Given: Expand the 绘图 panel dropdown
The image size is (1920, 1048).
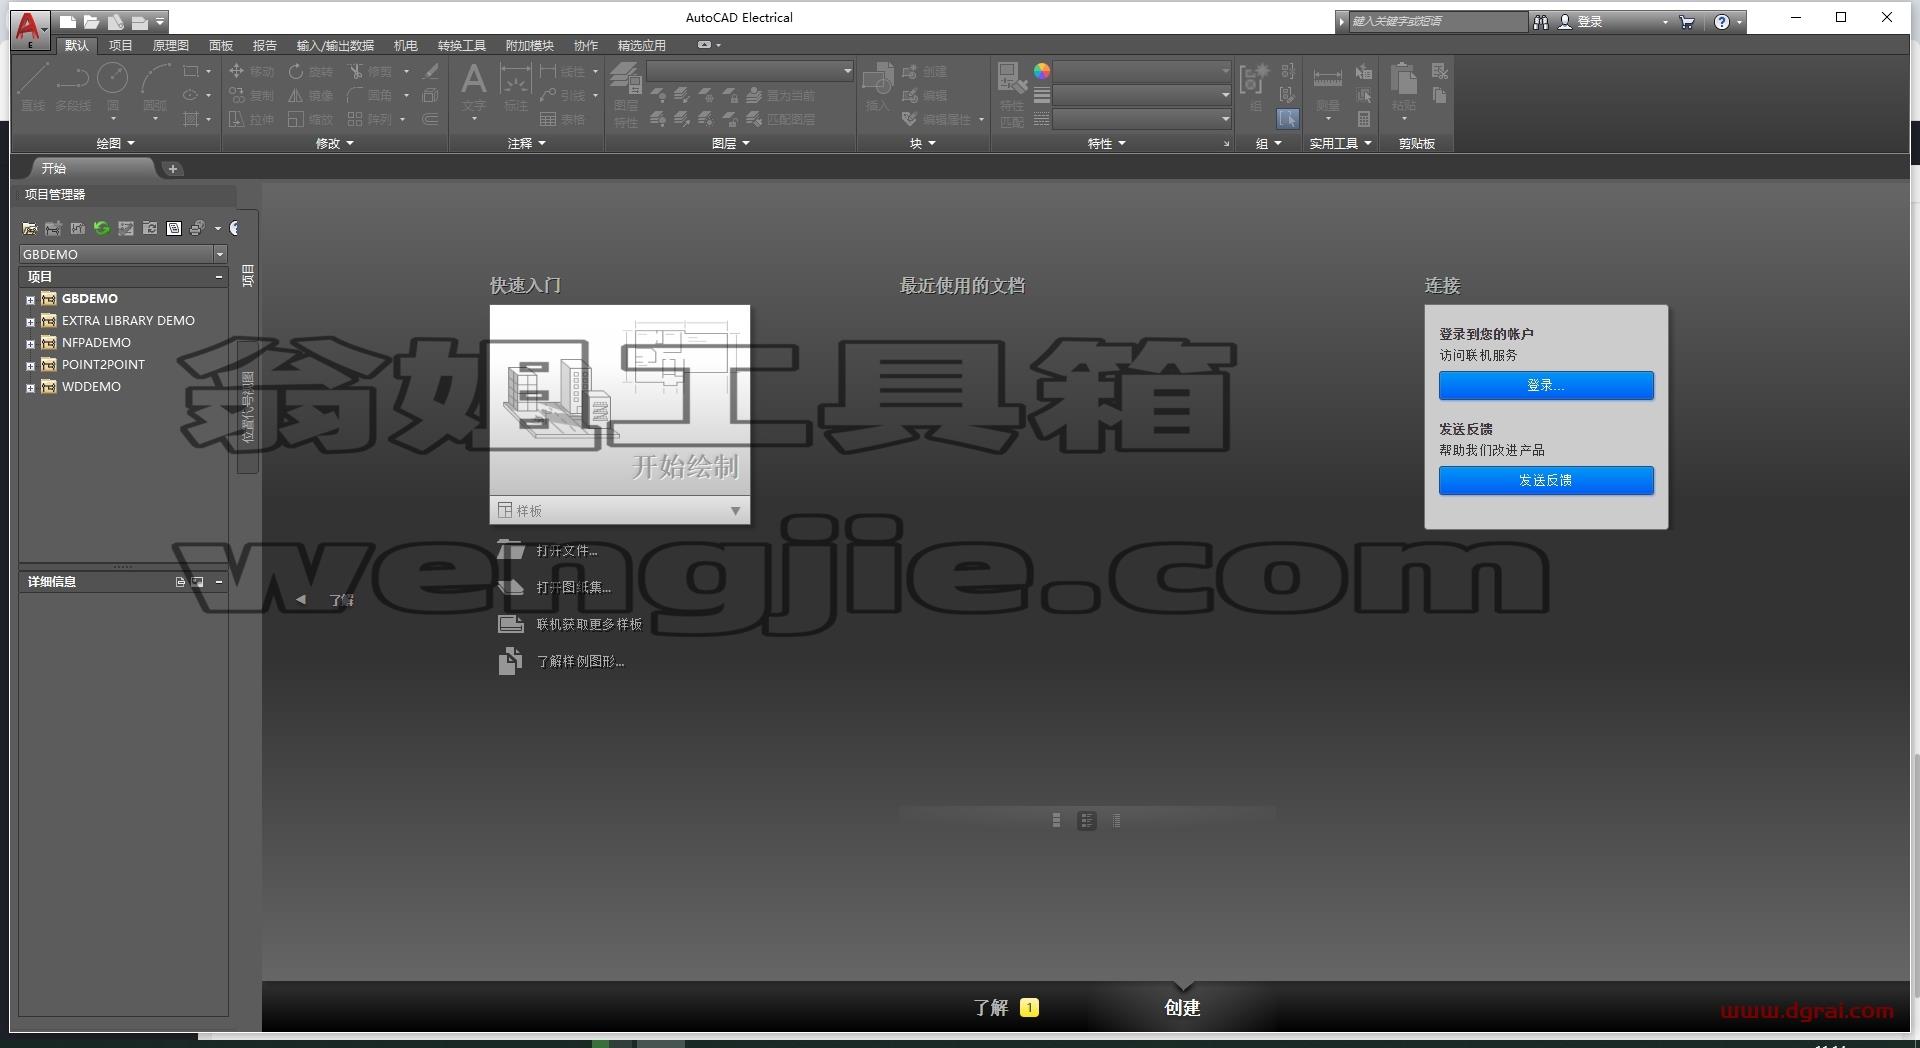Looking at the screenshot, I should (115, 143).
